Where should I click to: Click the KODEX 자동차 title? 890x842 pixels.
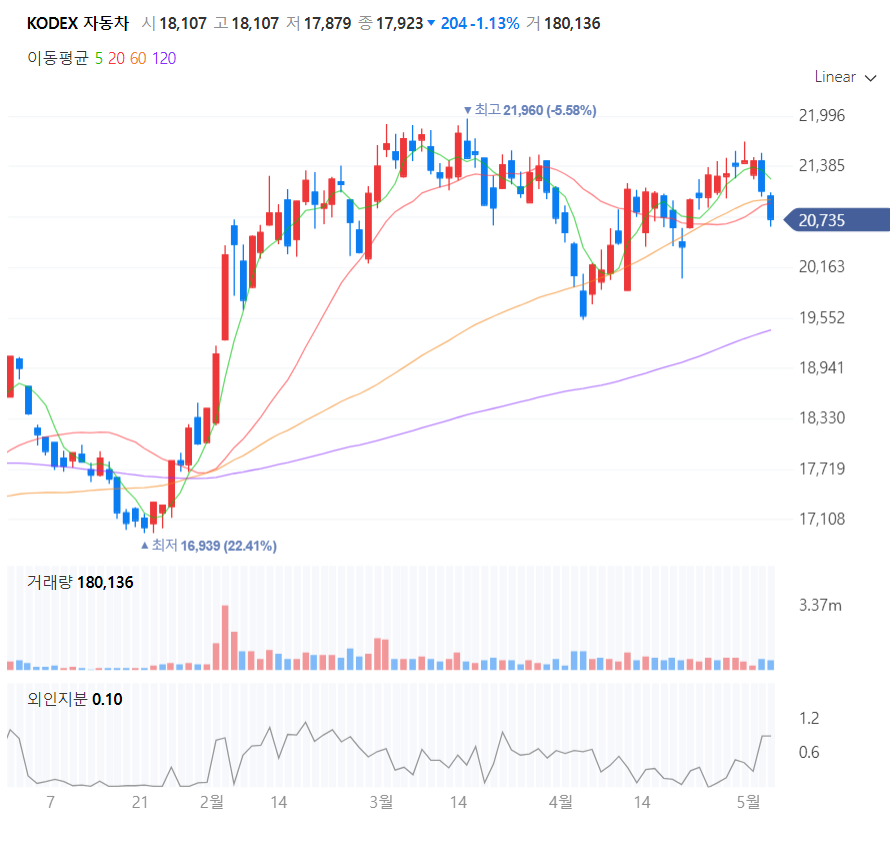pos(78,23)
